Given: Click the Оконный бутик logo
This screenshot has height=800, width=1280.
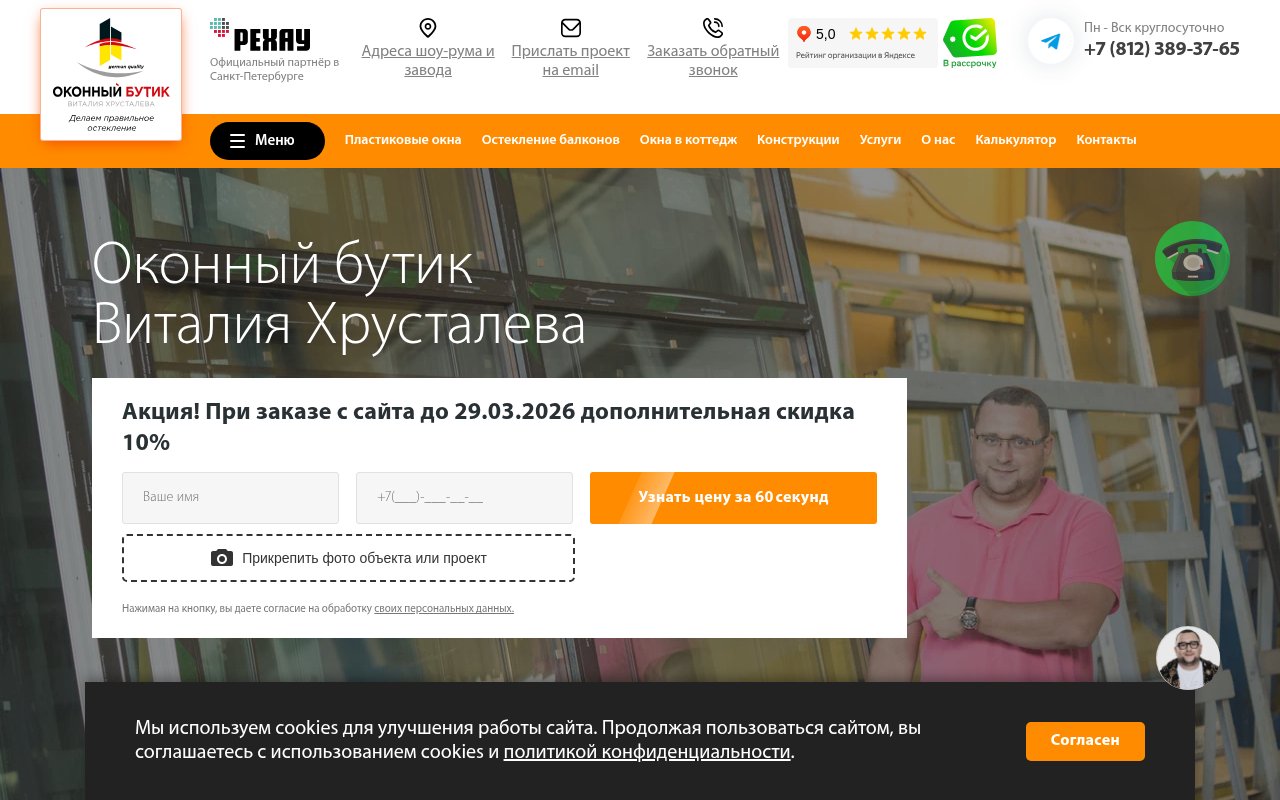Looking at the screenshot, I should pyautogui.click(x=111, y=75).
